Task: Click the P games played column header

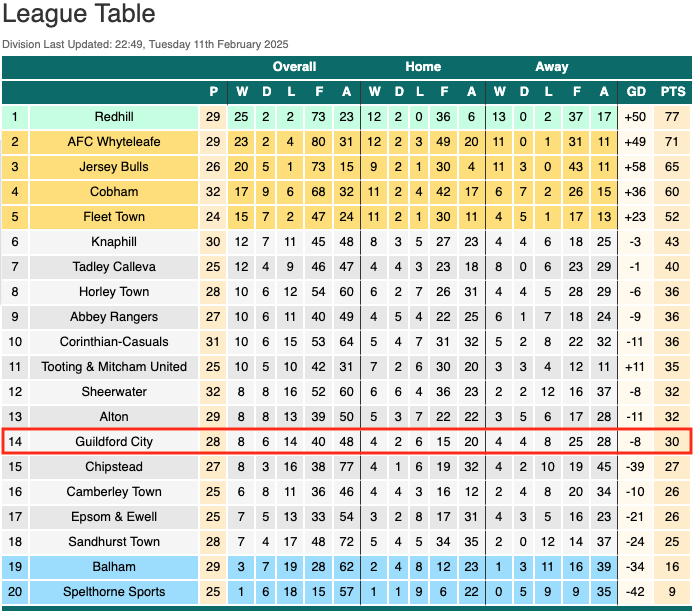Action: pos(213,92)
